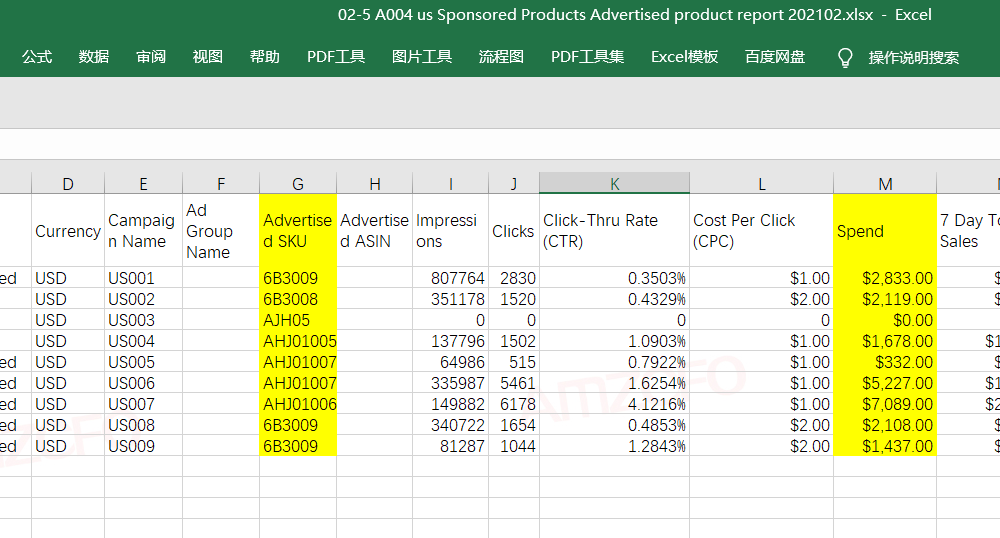Open the PDF工具集 tab

click(x=587, y=57)
